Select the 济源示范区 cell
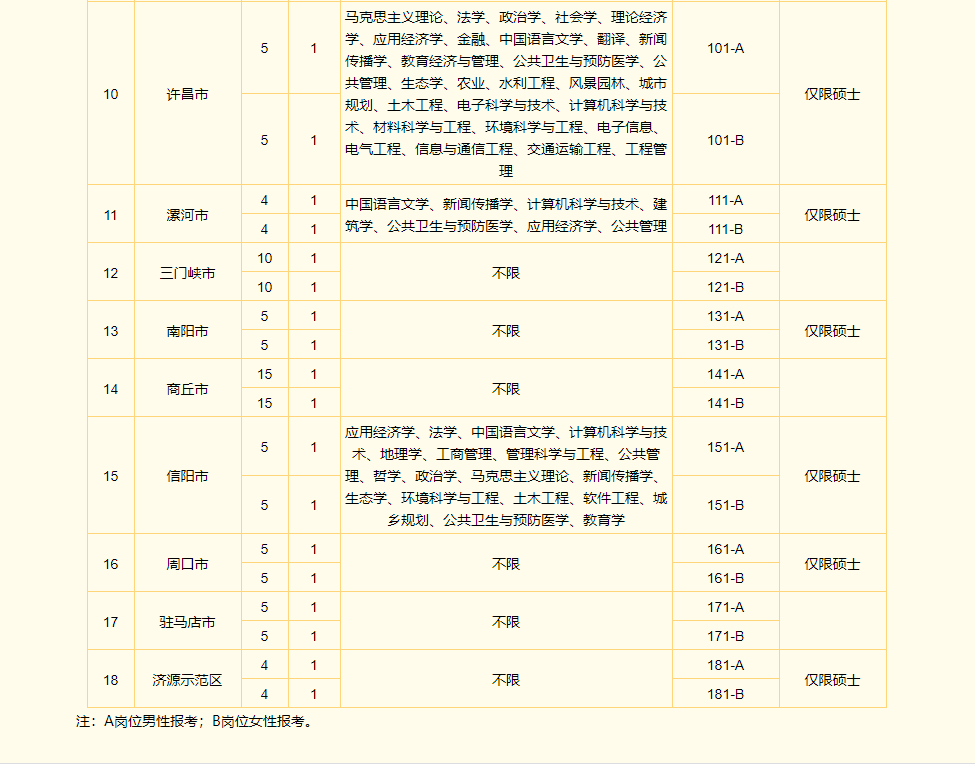Image resolution: width=975 pixels, height=765 pixels. pos(187,680)
